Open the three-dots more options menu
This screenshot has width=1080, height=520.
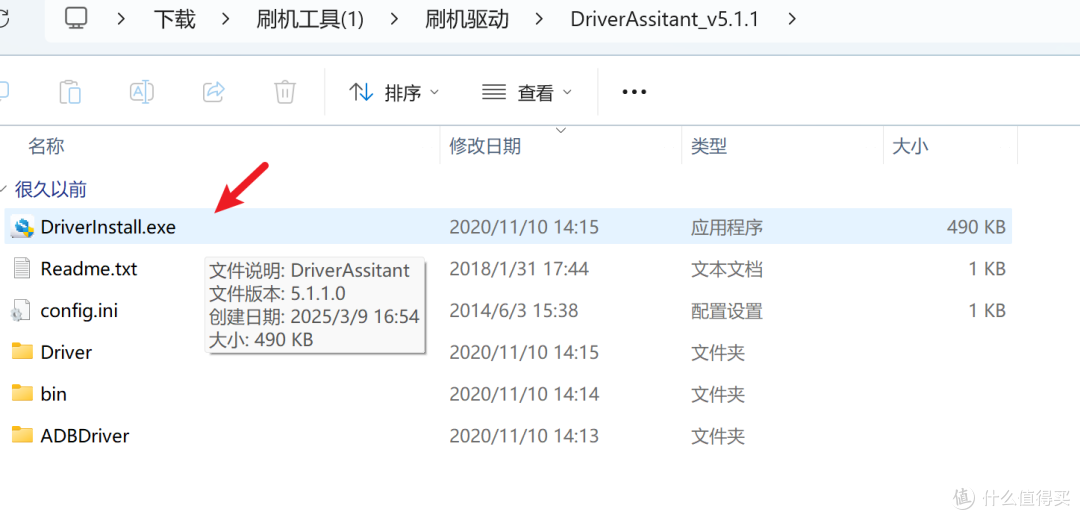click(x=634, y=92)
